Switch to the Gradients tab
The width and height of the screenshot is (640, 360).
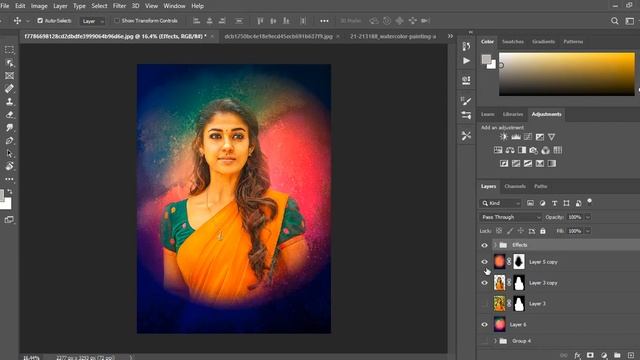543,42
